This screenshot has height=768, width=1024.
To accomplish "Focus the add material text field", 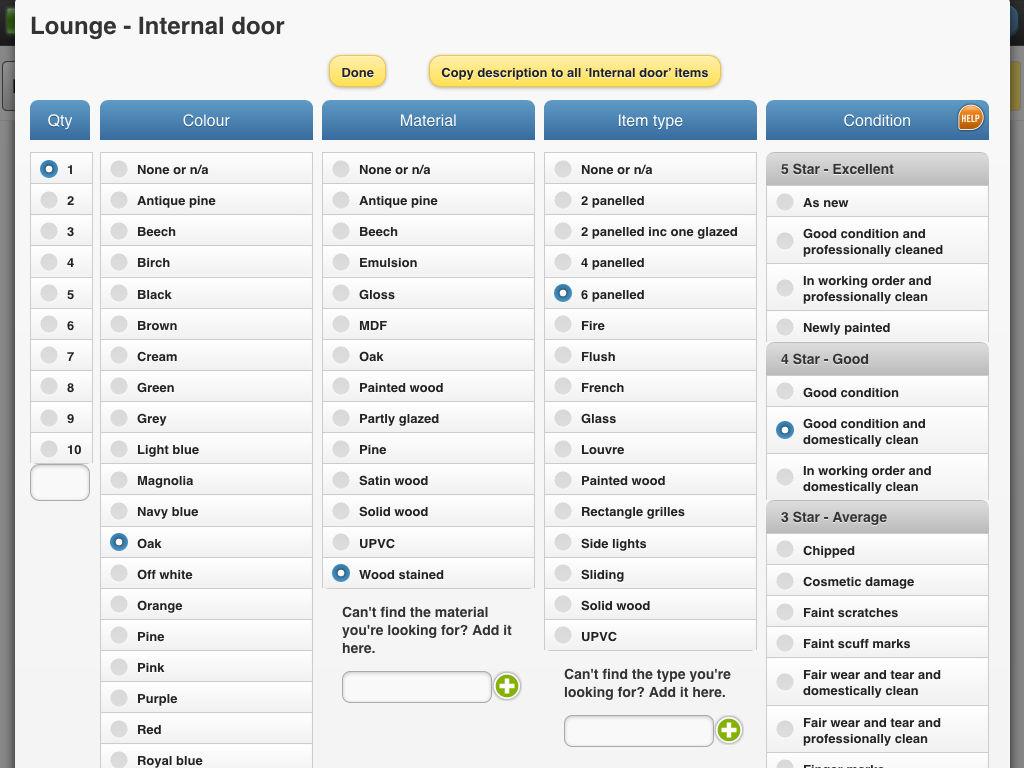I will pyautogui.click(x=417, y=686).
